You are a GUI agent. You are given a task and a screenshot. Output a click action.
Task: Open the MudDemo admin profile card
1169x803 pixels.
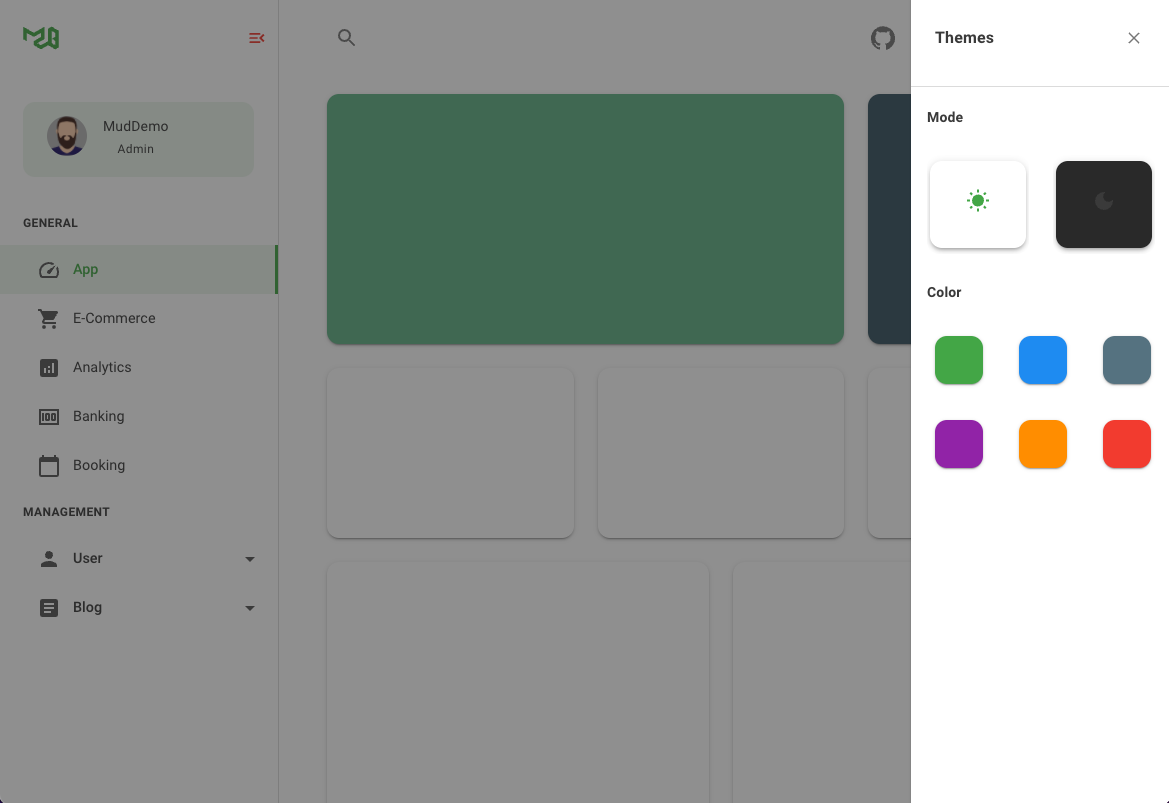point(137,136)
